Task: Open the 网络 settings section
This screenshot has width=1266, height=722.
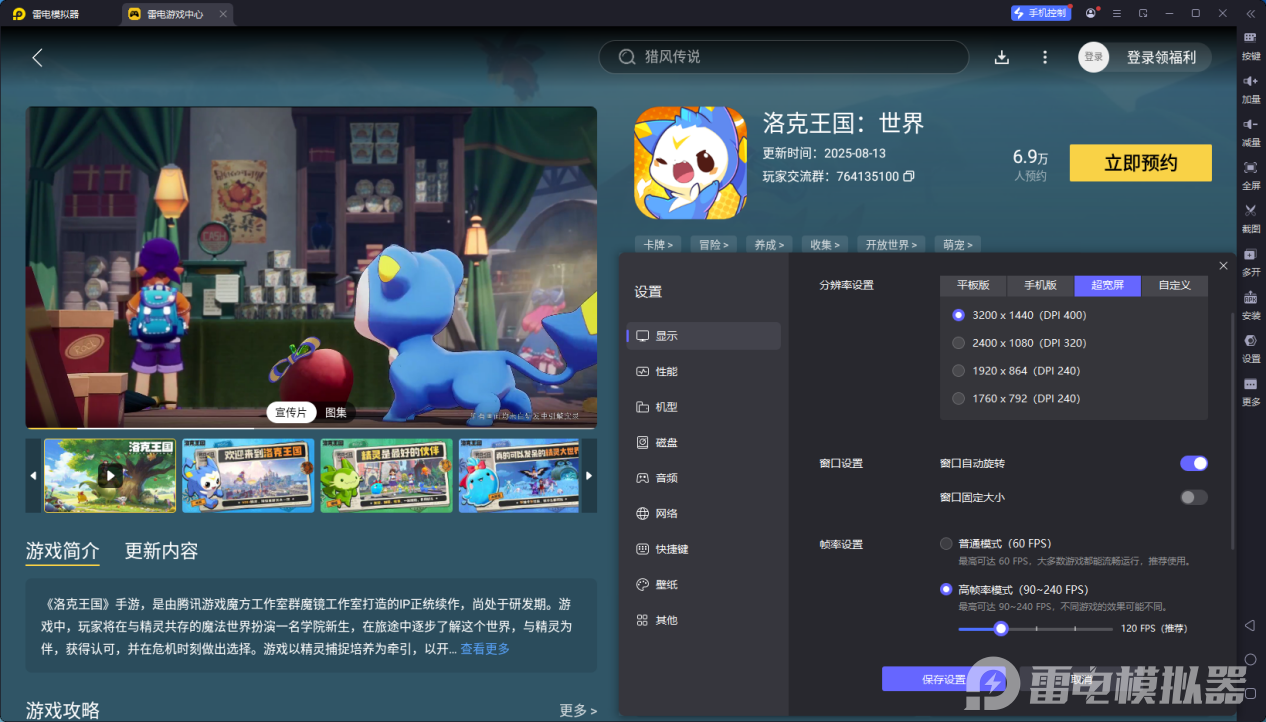Action: click(x=704, y=514)
